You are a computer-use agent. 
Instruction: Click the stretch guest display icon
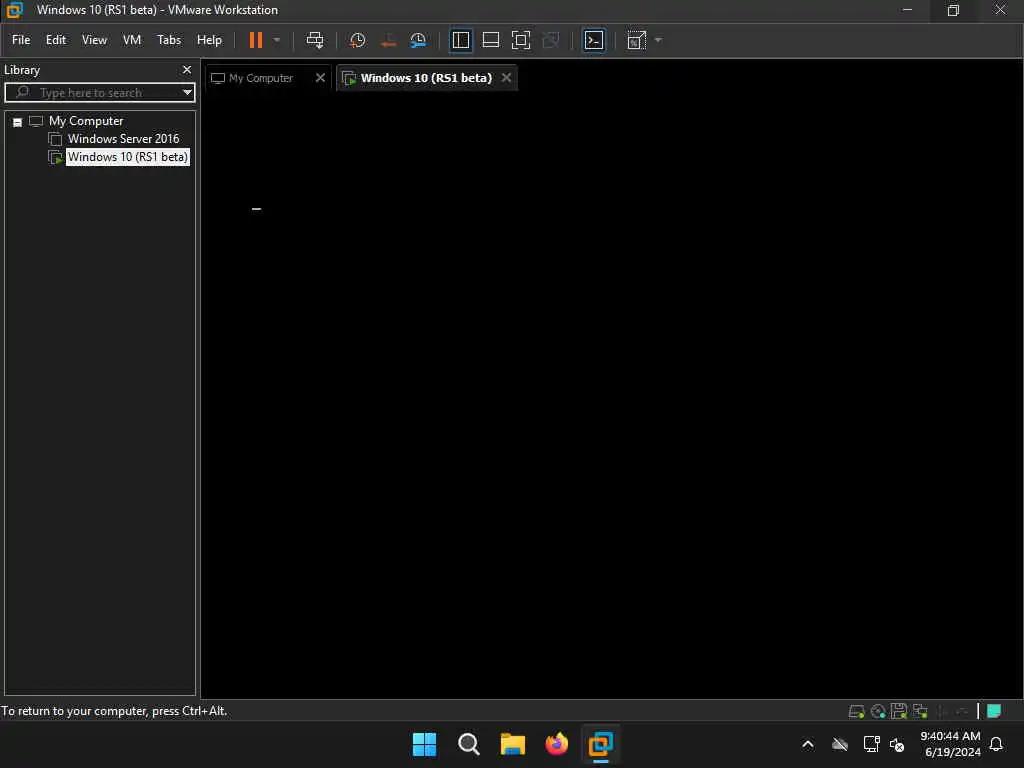click(636, 40)
